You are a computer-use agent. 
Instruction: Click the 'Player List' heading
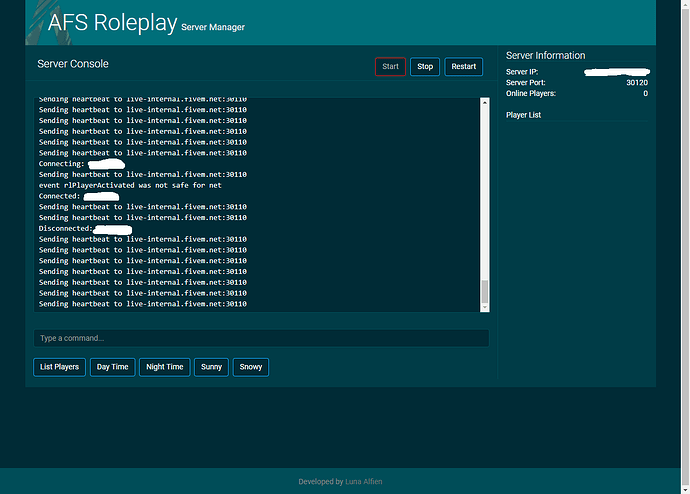pyautogui.click(x=523, y=115)
